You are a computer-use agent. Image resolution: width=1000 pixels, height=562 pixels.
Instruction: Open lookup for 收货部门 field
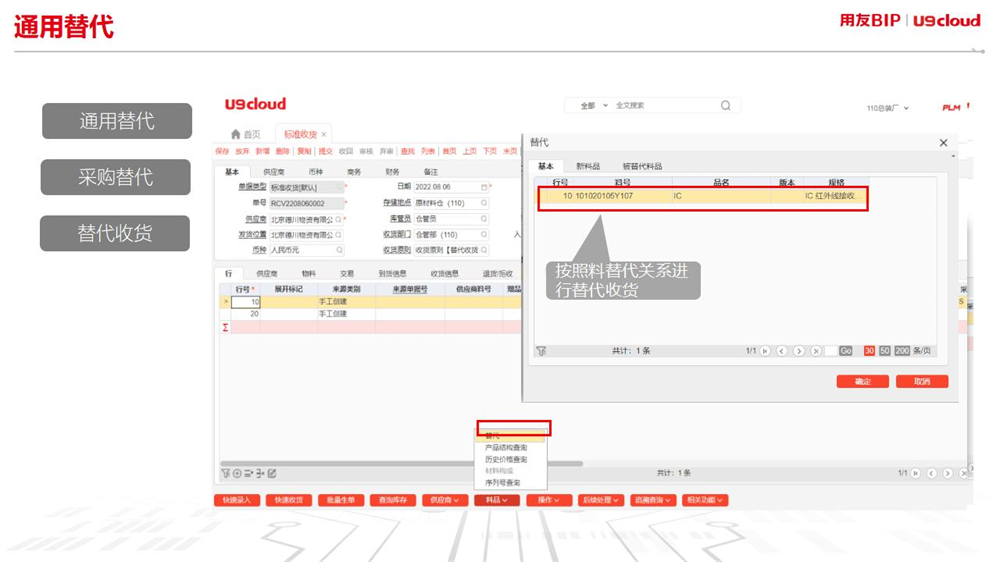[484, 235]
